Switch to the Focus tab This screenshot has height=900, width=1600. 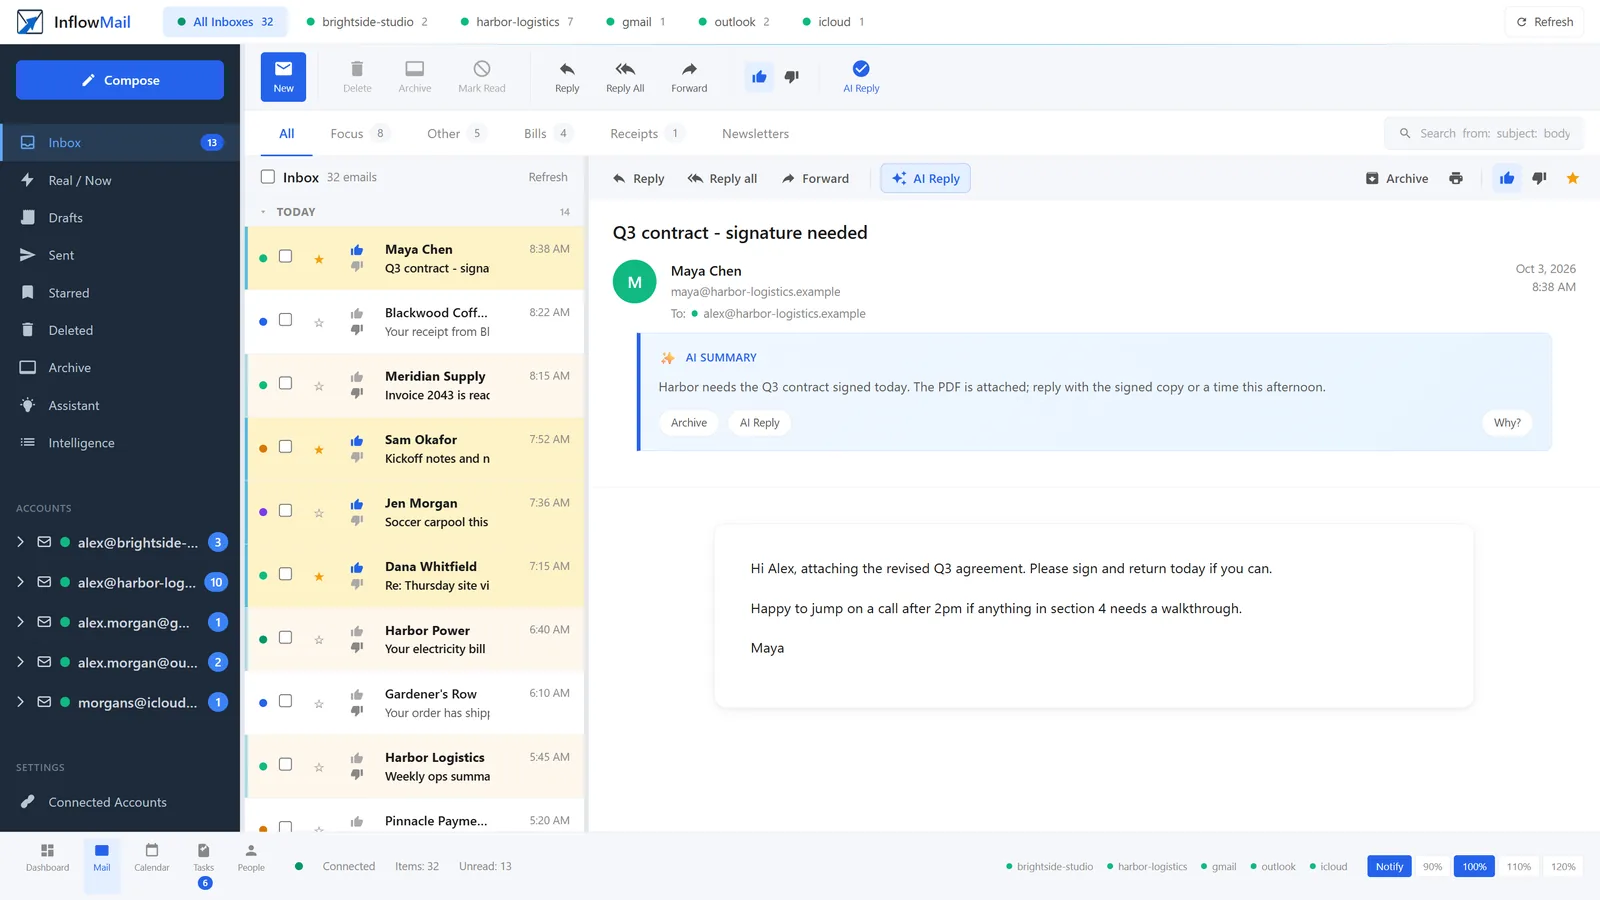tap(359, 133)
